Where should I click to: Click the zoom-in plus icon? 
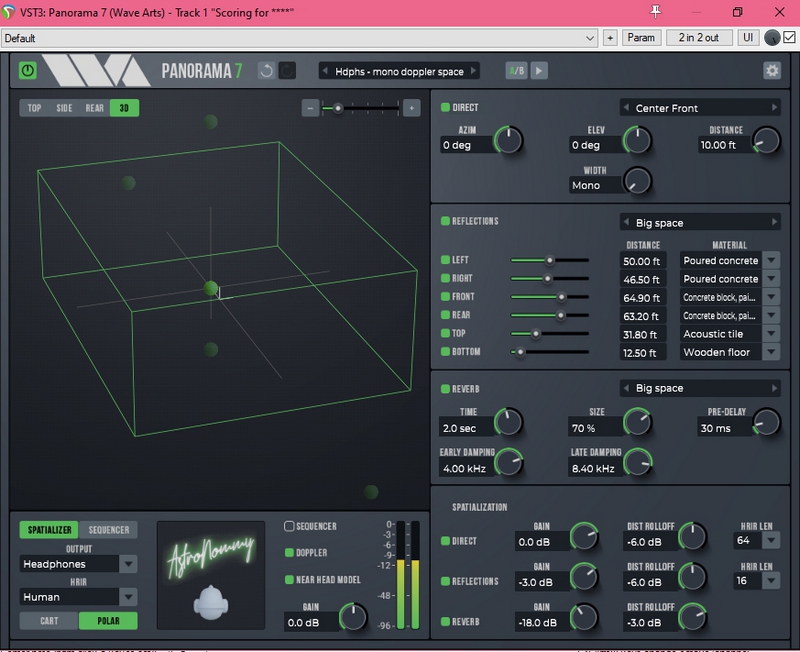click(x=410, y=108)
